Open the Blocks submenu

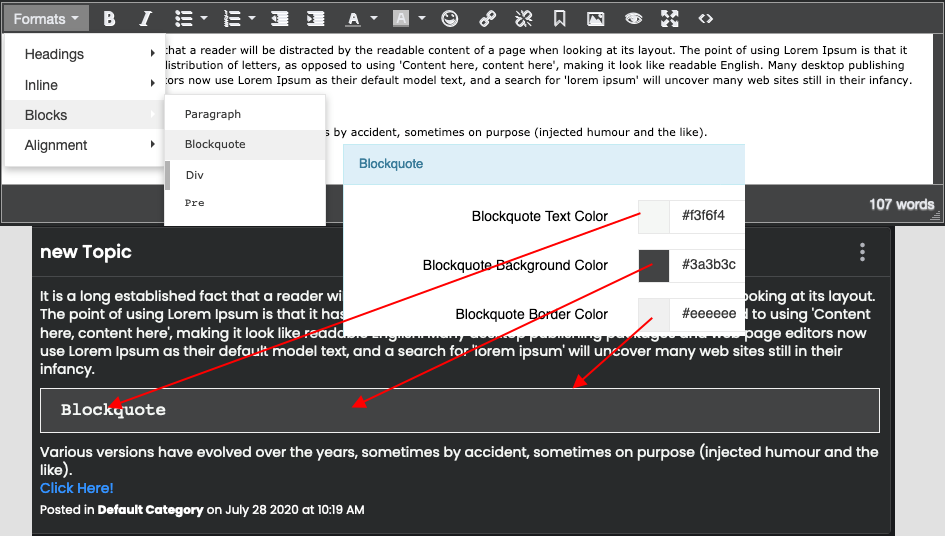(x=85, y=115)
